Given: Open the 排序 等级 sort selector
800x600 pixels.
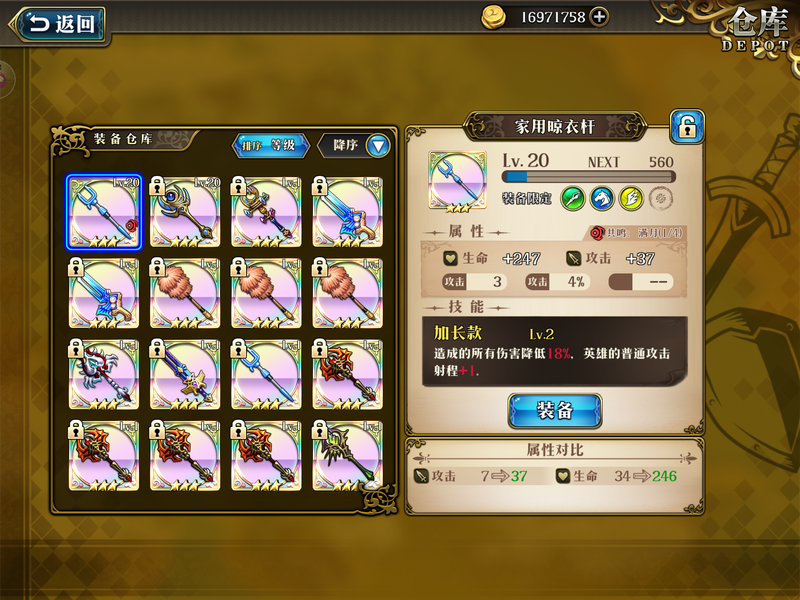Looking at the screenshot, I should coord(270,145).
